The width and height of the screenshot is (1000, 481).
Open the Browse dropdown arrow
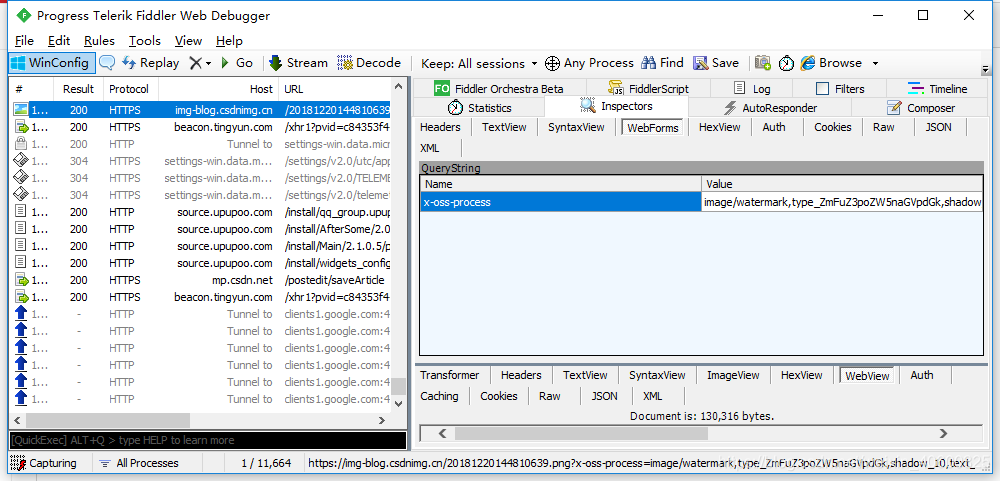click(x=875, y=63)
